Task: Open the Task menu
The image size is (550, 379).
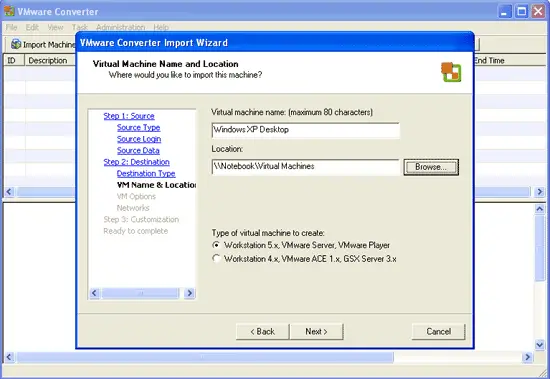Action: tap(80, 27)
